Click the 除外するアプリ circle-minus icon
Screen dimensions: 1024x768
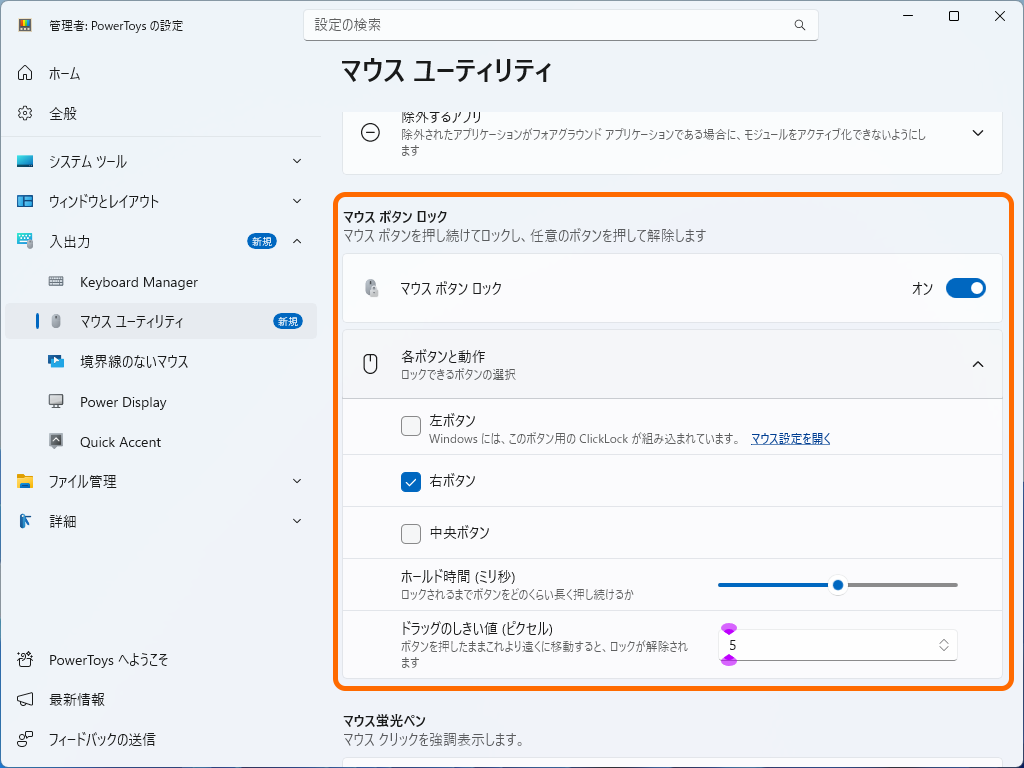[370, 133]
